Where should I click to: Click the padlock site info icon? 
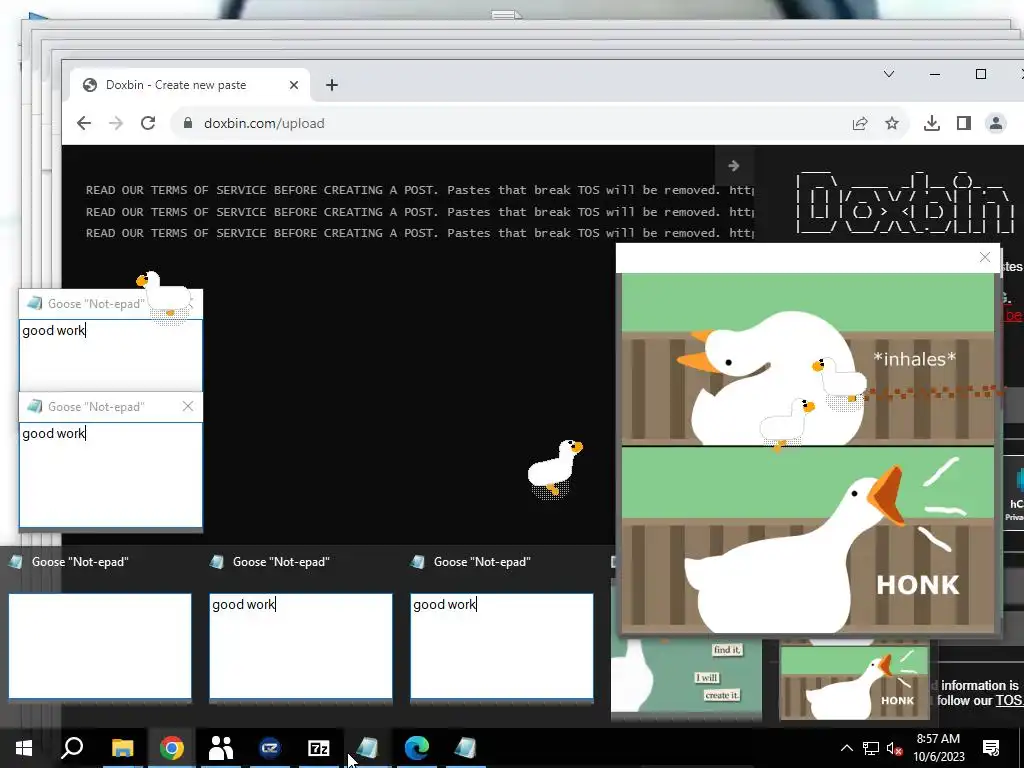point(188,123)
